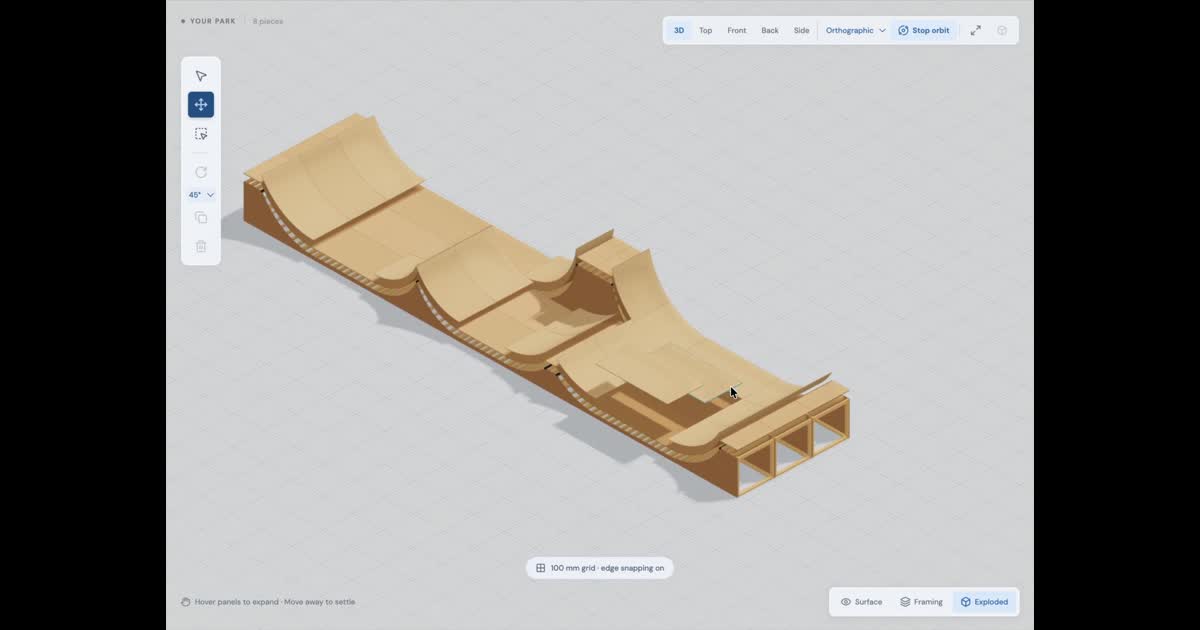Toggle the Surface display mode
This screenshot has width=1200, height=630.
coord(862,602)
